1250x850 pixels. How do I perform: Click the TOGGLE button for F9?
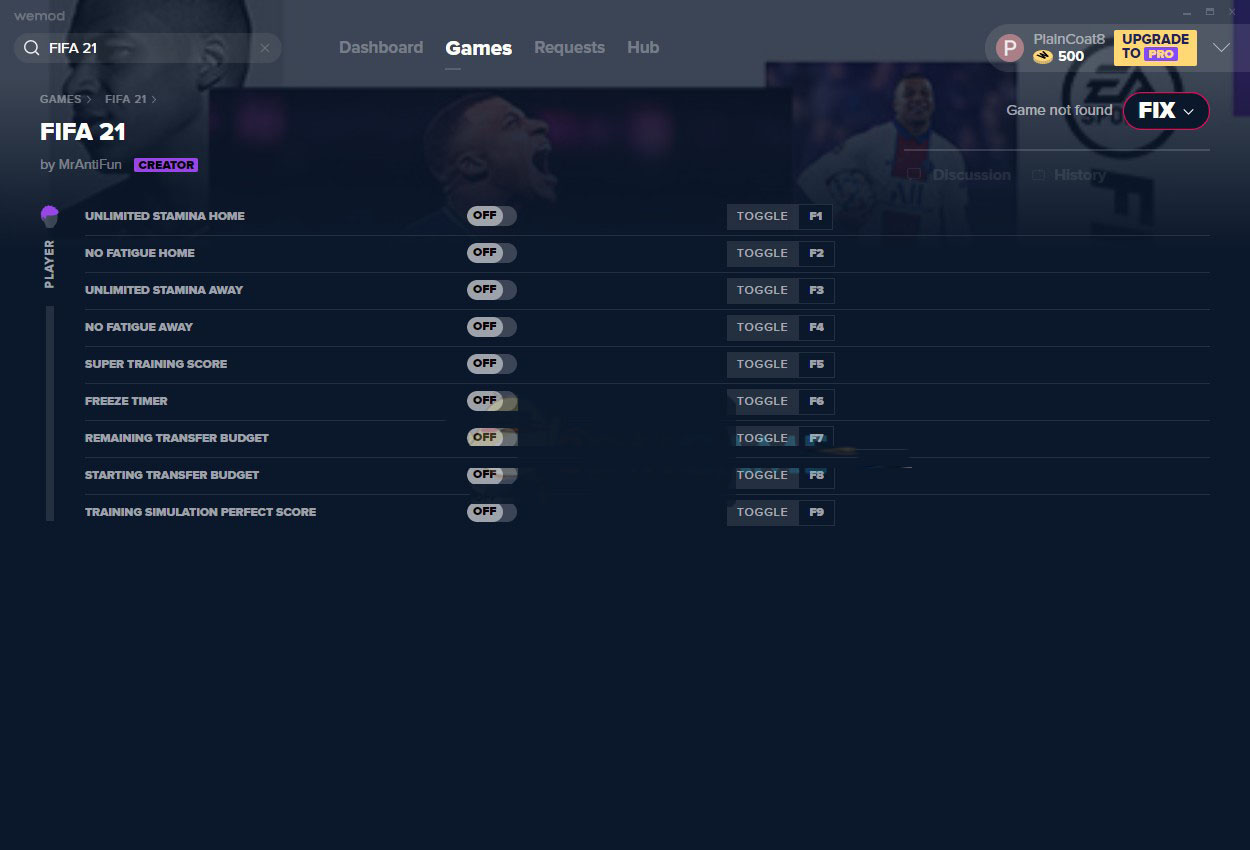[762, 512]
